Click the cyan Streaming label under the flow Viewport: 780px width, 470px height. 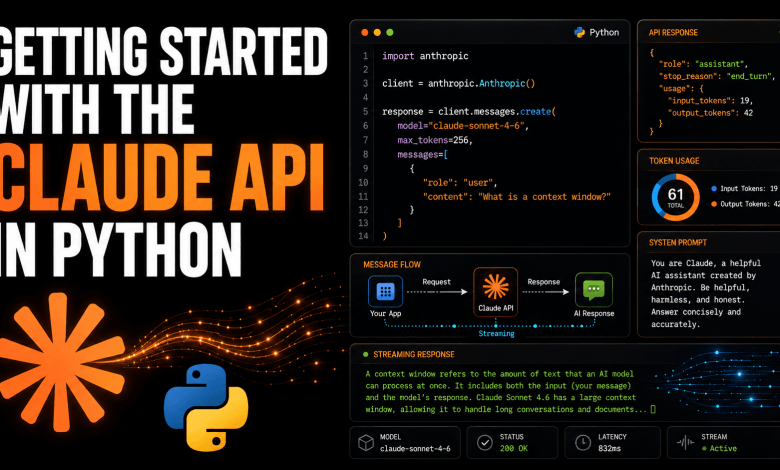pos(496,334)
